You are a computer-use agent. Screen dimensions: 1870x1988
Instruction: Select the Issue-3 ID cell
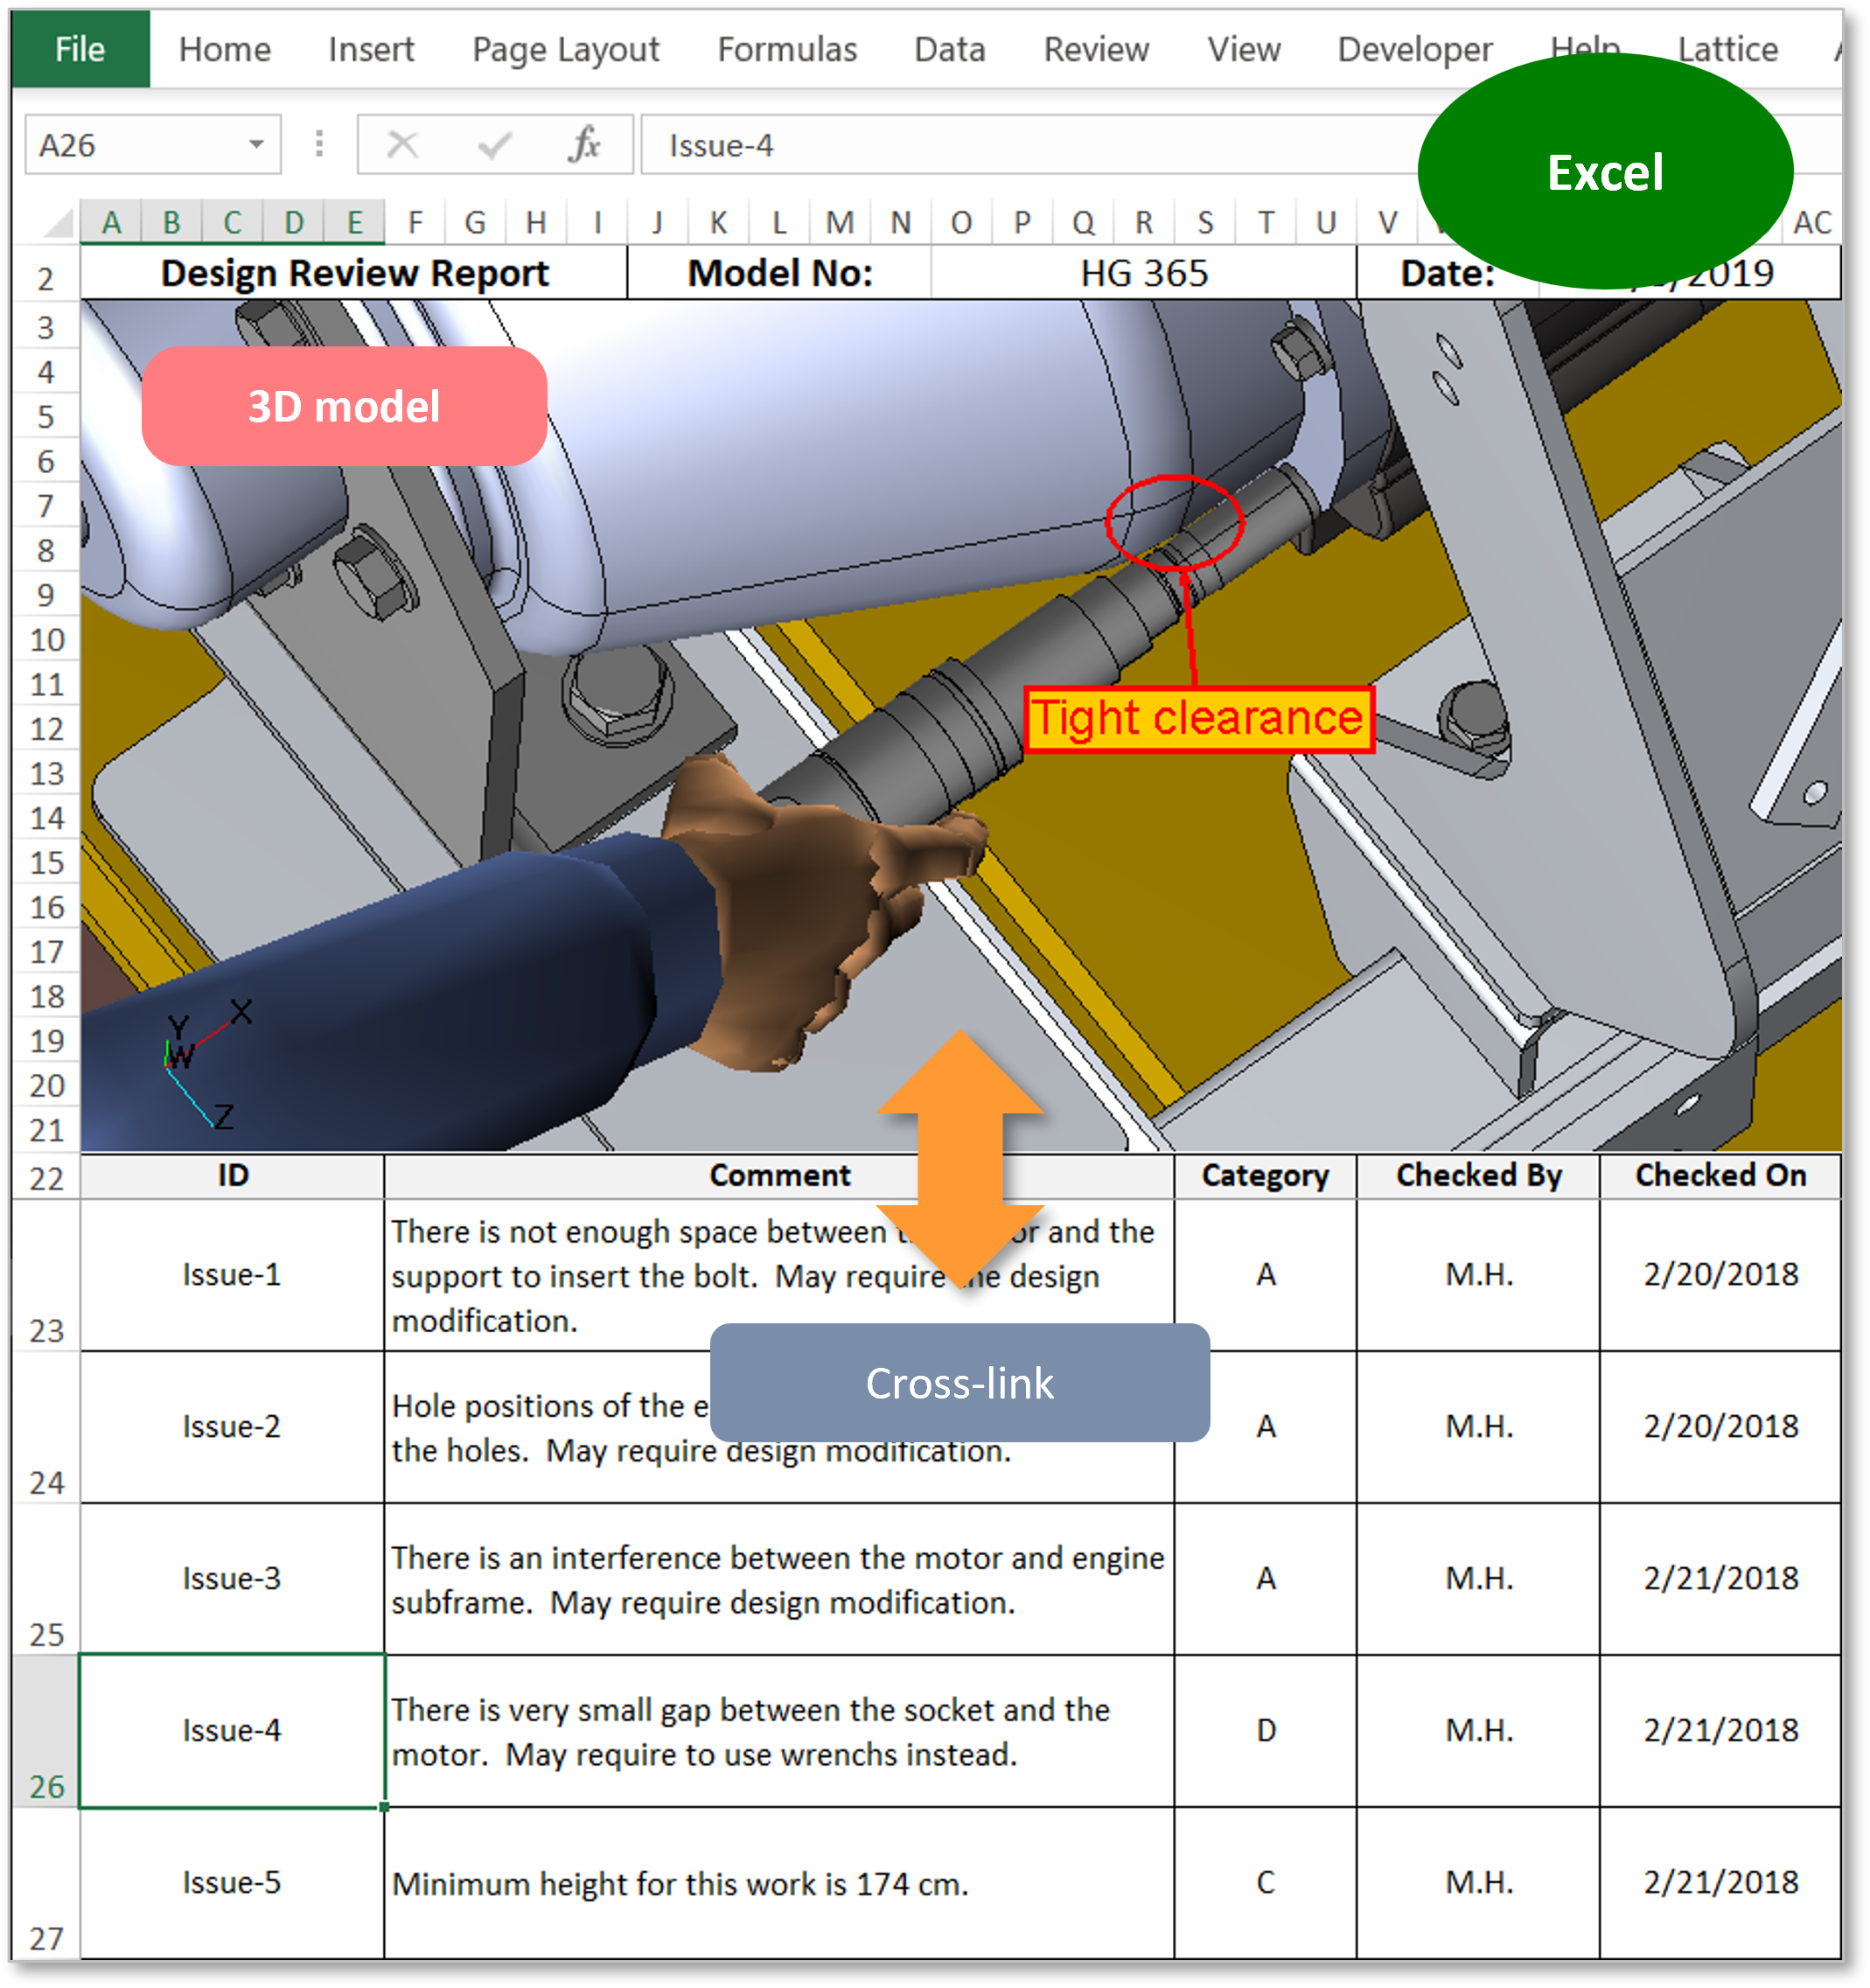pos(232,1578)
